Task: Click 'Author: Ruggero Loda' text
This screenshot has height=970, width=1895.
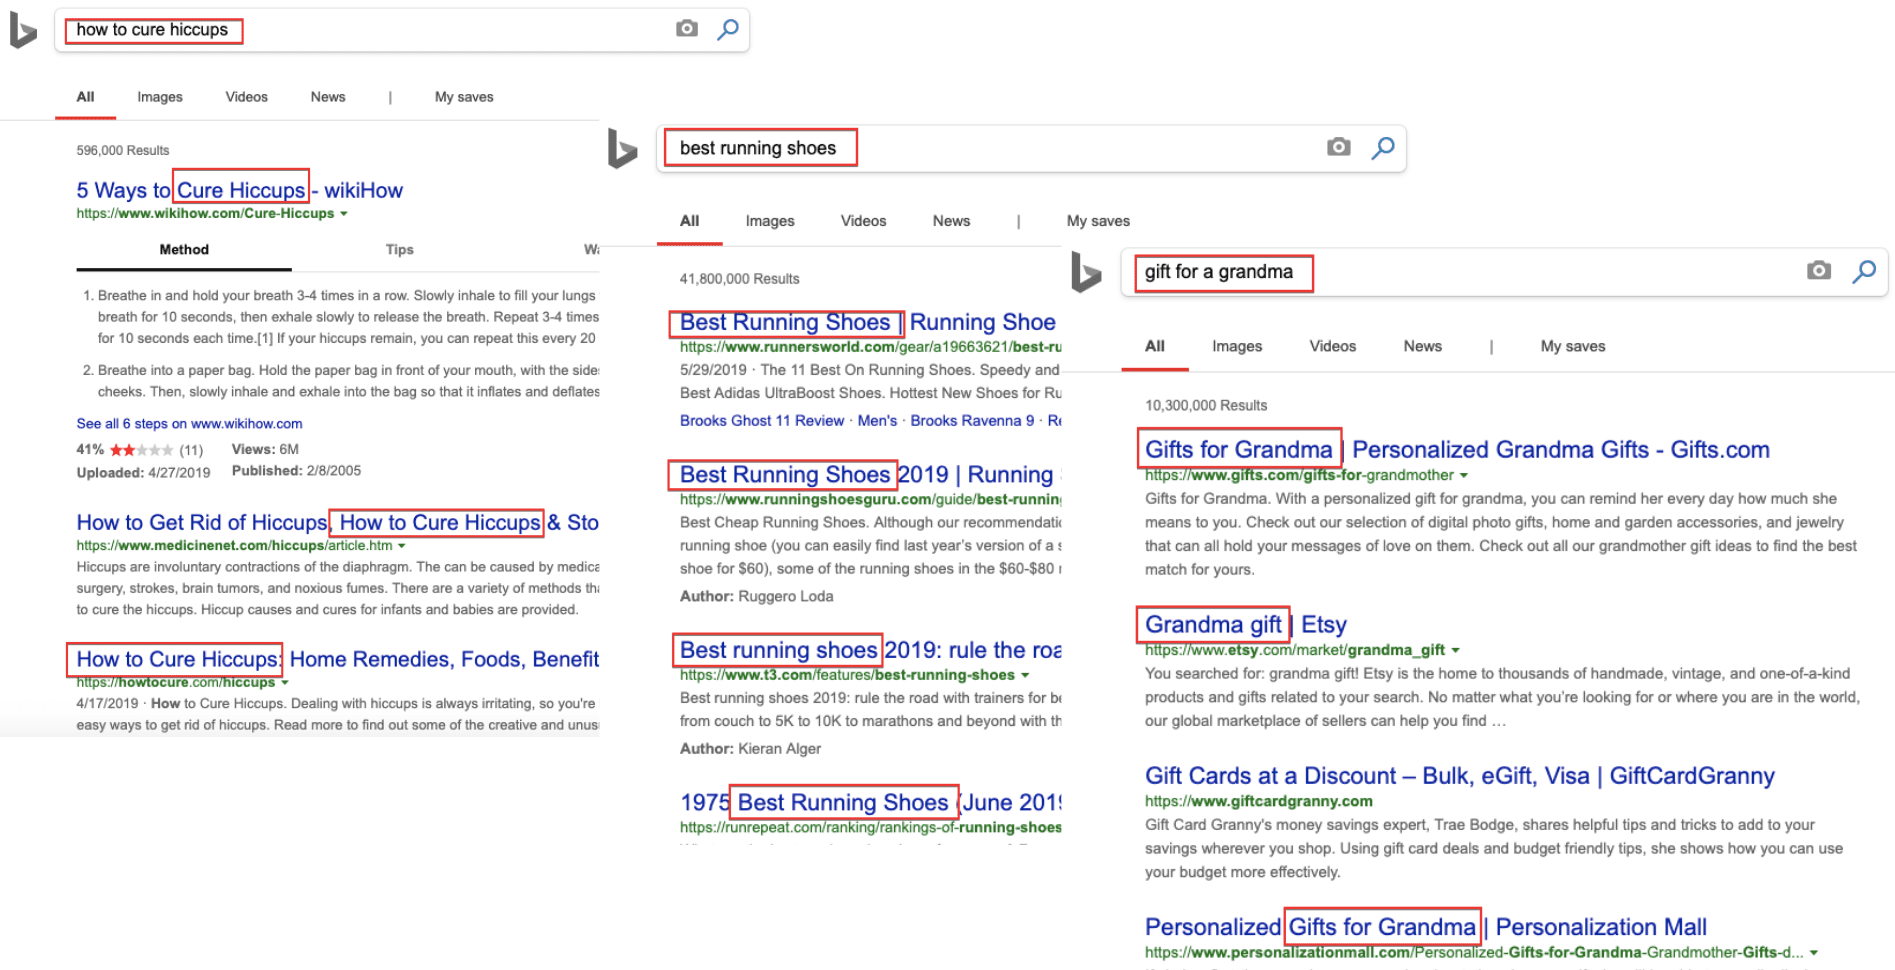Action: point(757,596)
